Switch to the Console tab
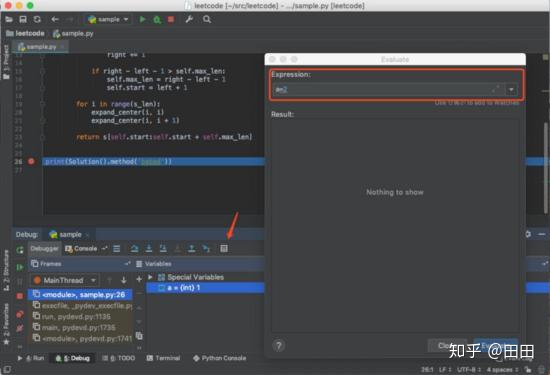This screenshot has width=550, height=375. [x=81, y=249]
